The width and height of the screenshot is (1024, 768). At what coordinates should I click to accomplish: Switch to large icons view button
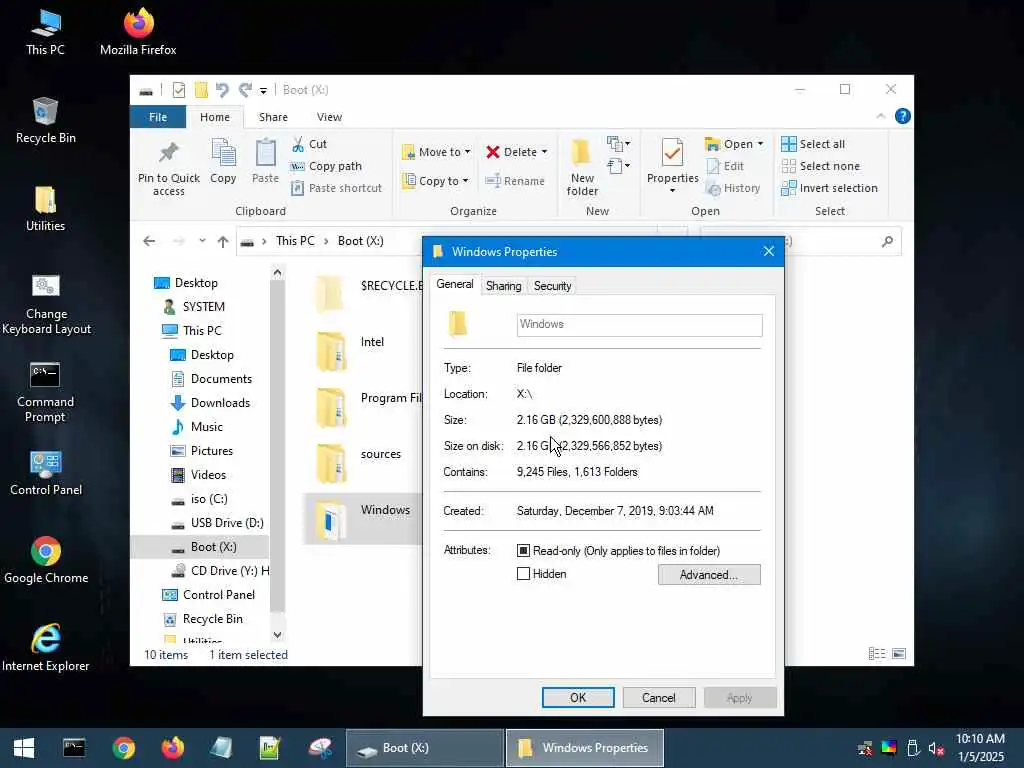tap(899, 654)
